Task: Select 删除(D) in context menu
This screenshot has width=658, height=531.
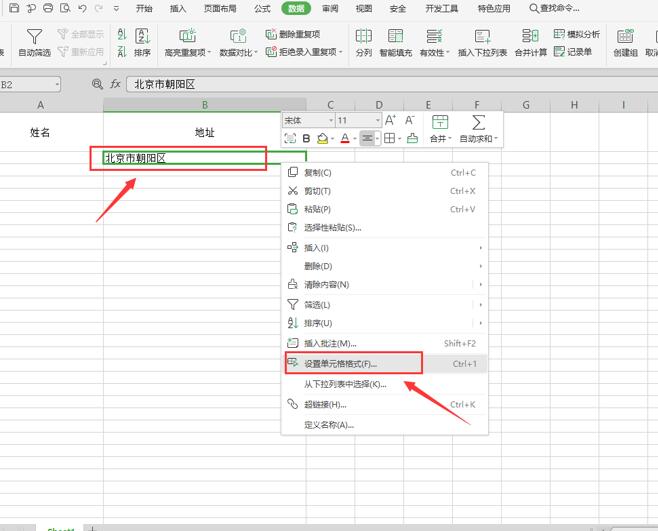Action: [x=385, y=266]
